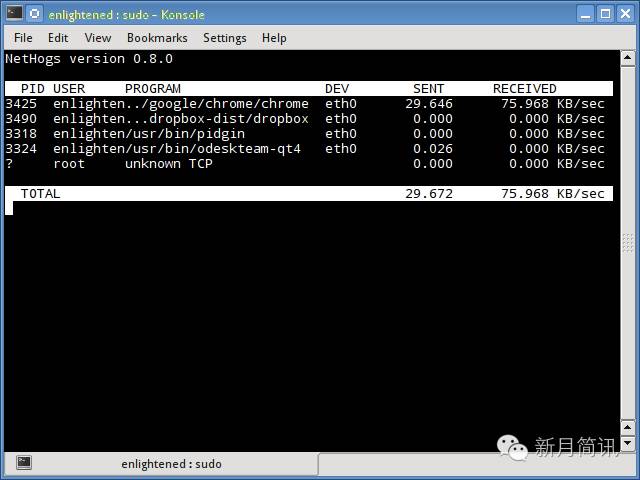Click eth0 in the pidgin row
Image resolution: width=640 pixels, height=480 pixels.
coord(341,134)
